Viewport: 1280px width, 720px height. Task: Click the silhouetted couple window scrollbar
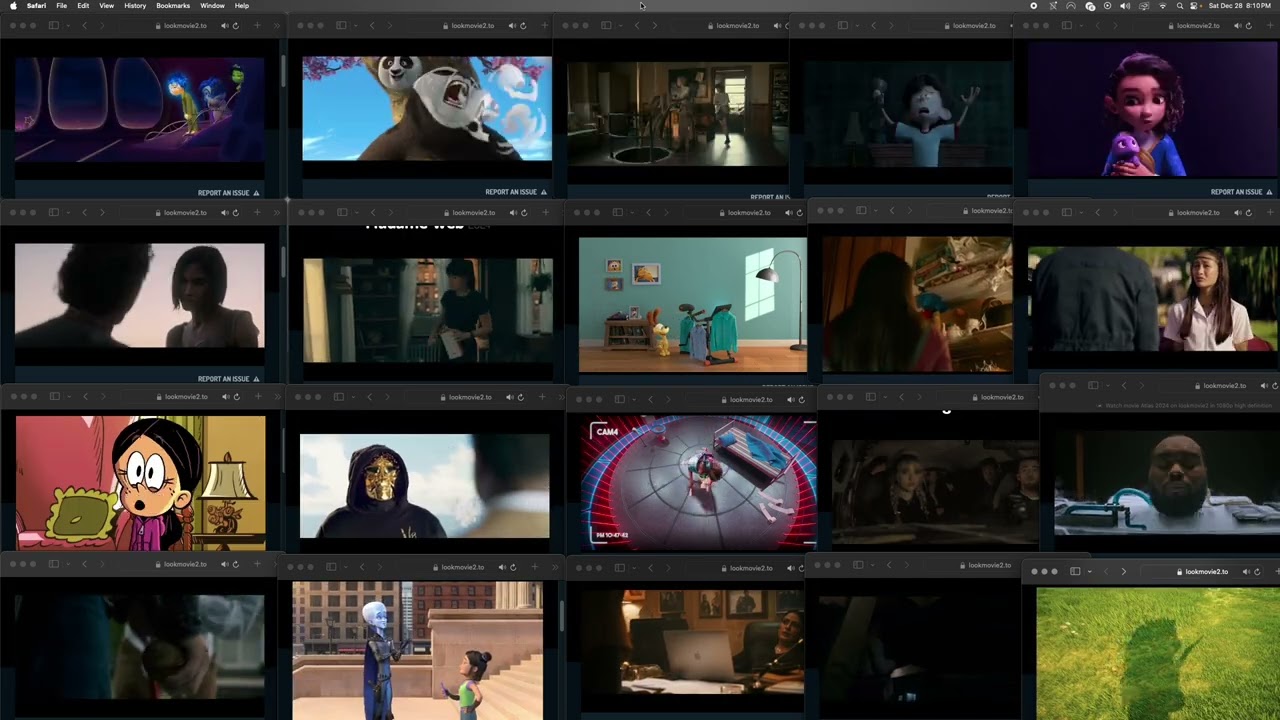(x=284, y=262)
